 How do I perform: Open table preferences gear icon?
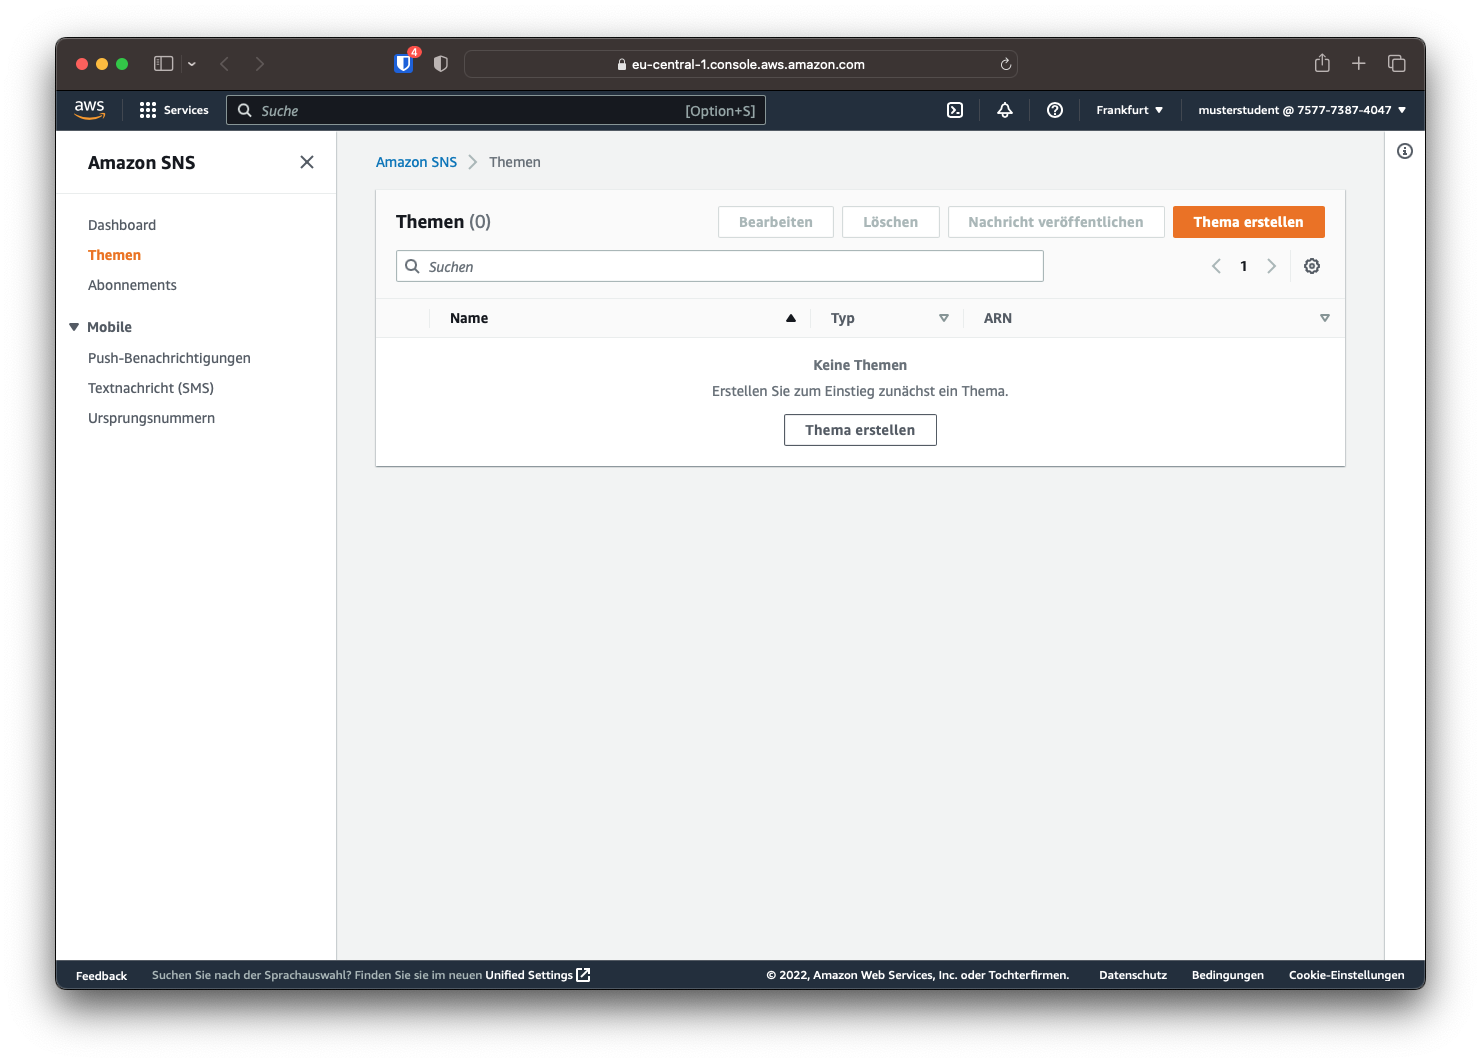pyautogui.click(x=1312, y=266)
